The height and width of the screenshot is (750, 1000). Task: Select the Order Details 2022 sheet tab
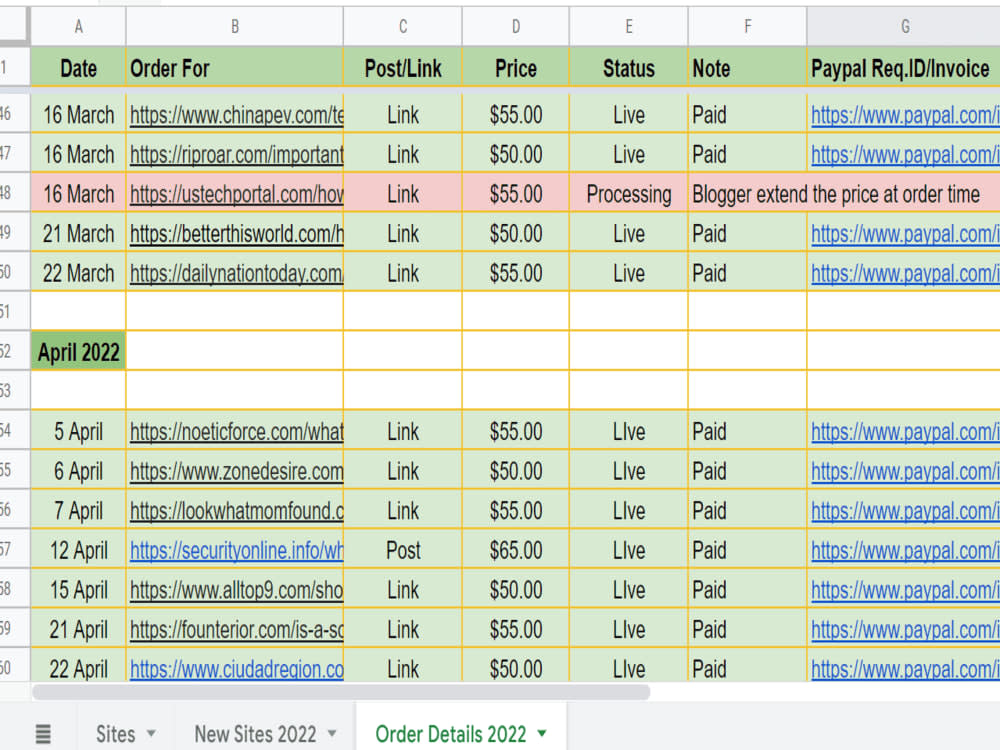(450, 734)
